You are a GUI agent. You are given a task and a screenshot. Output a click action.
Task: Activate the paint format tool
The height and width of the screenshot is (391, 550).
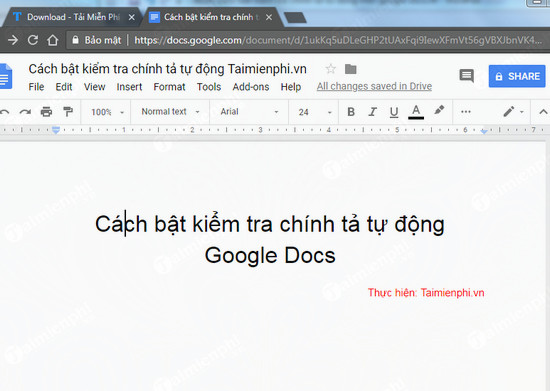coord(68,112)
